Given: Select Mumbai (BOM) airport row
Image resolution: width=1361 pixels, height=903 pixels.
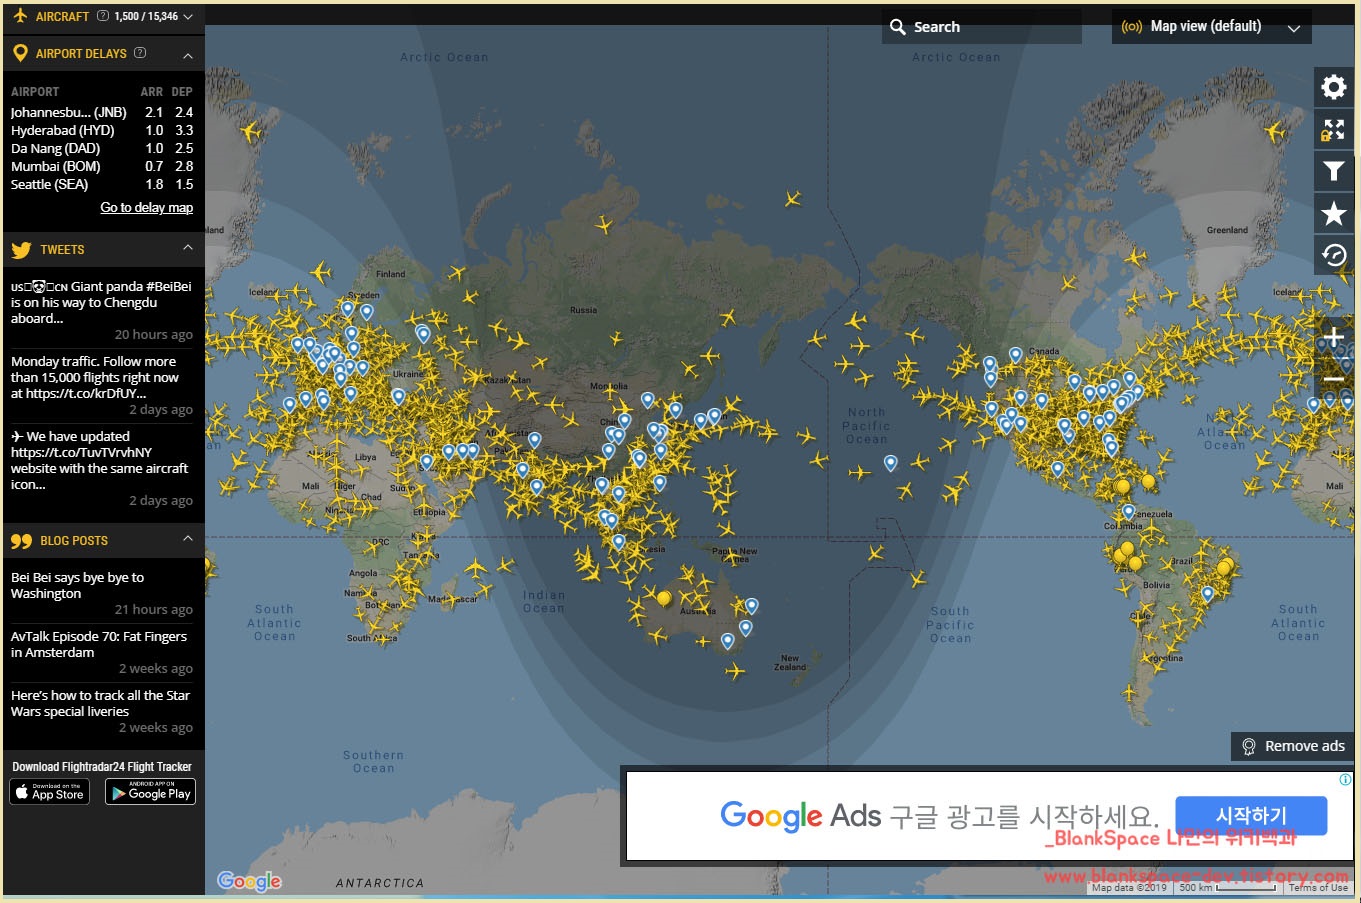Looking at the screenshot, I should pos(102,166).
